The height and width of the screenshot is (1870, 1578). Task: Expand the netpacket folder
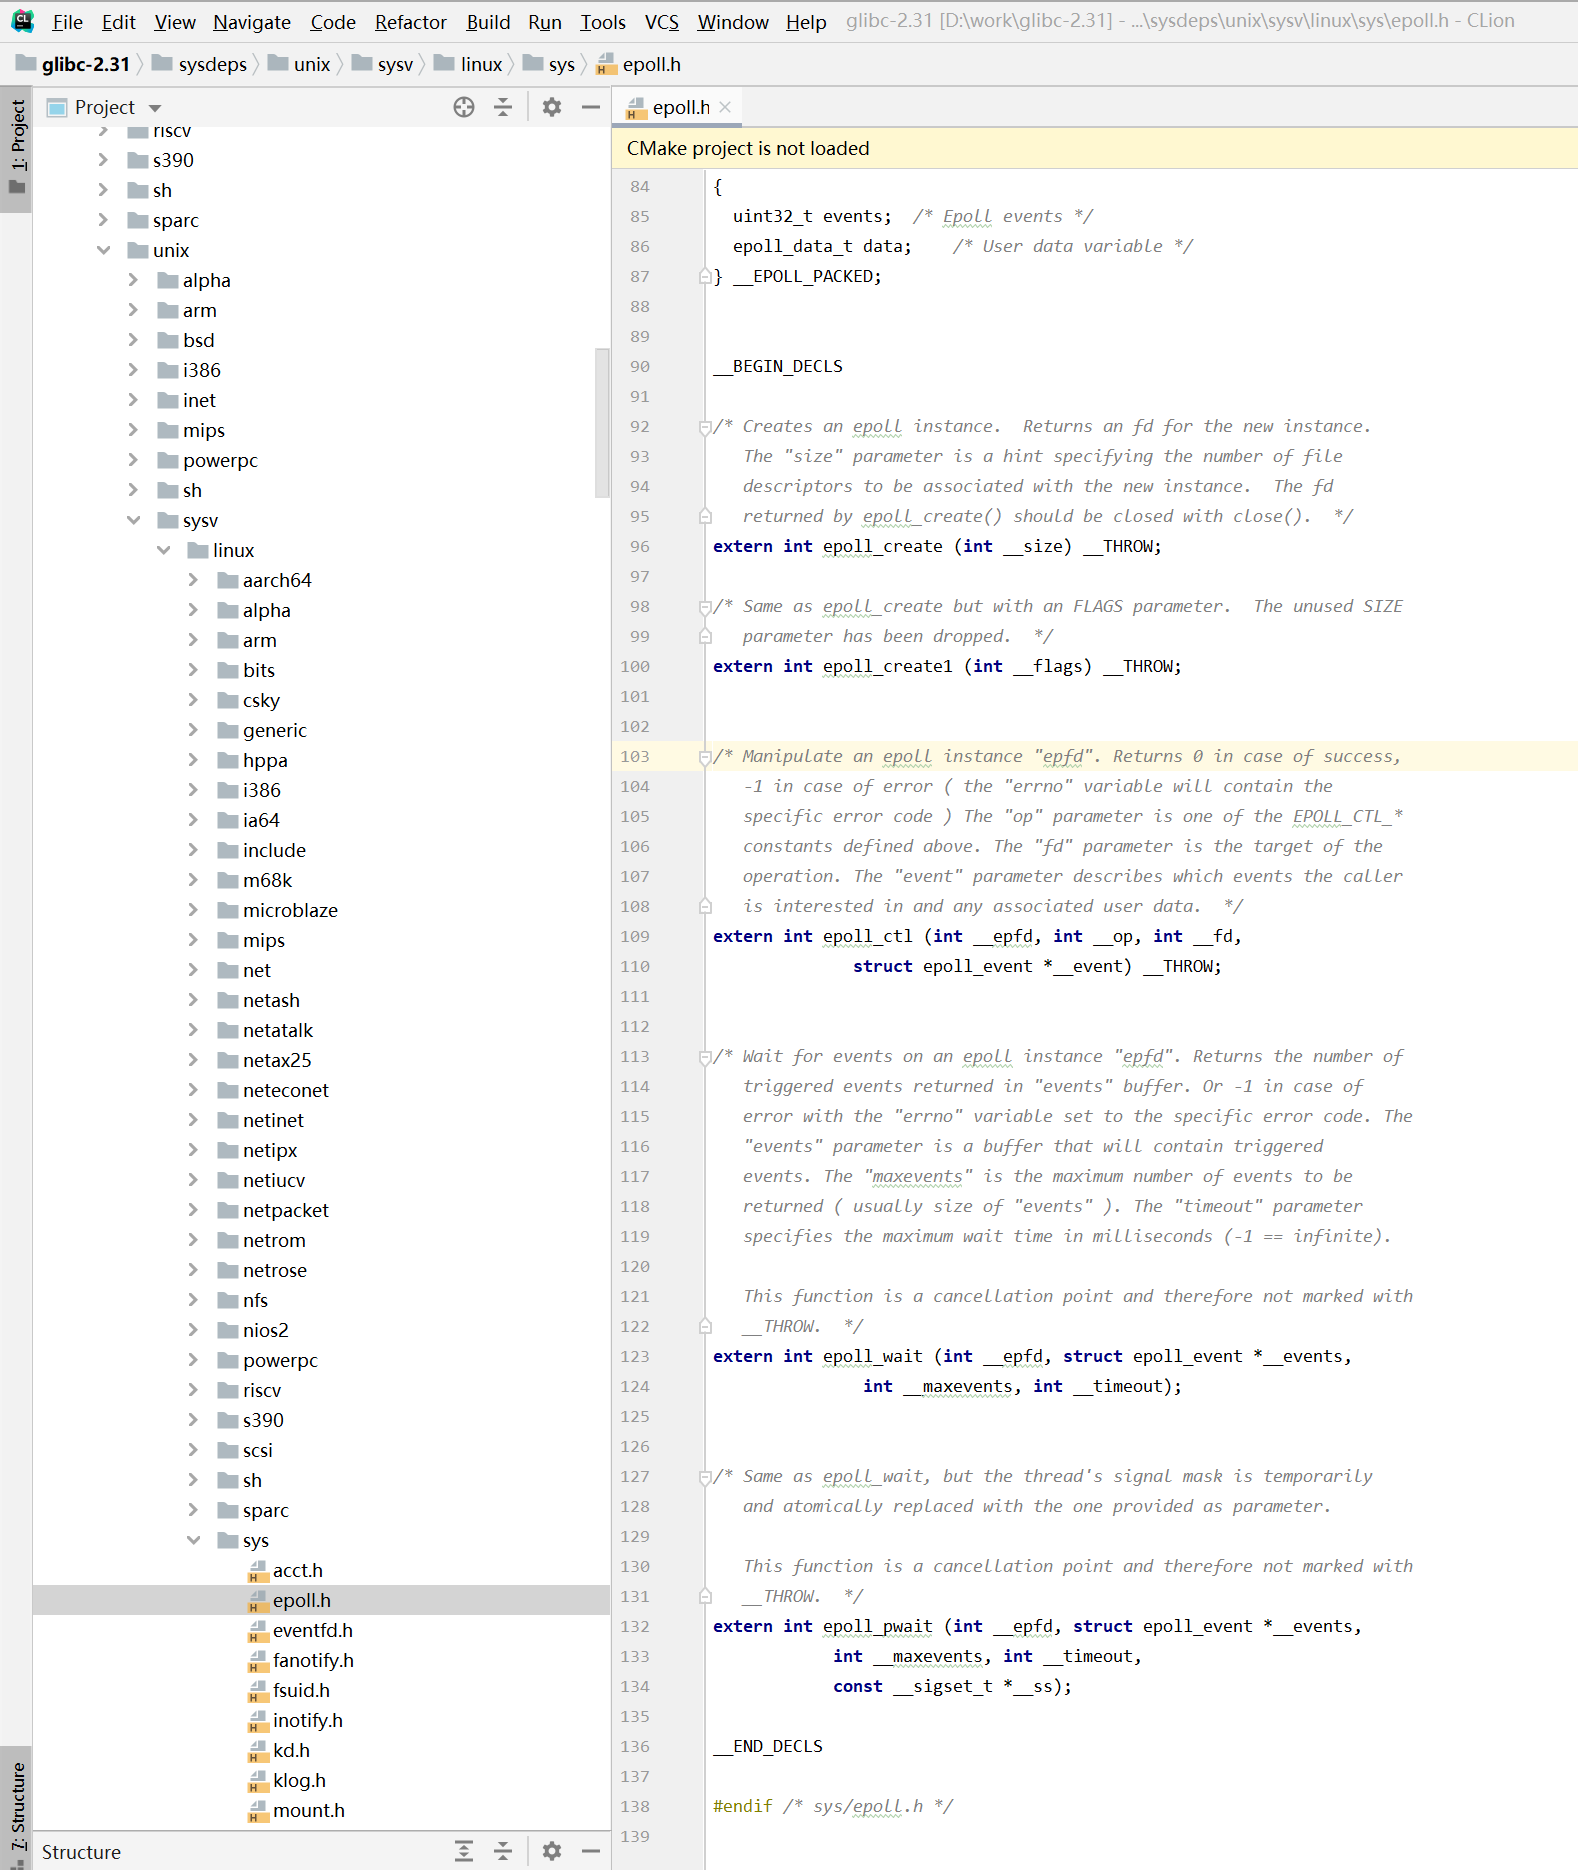[x=194, y=1210]
